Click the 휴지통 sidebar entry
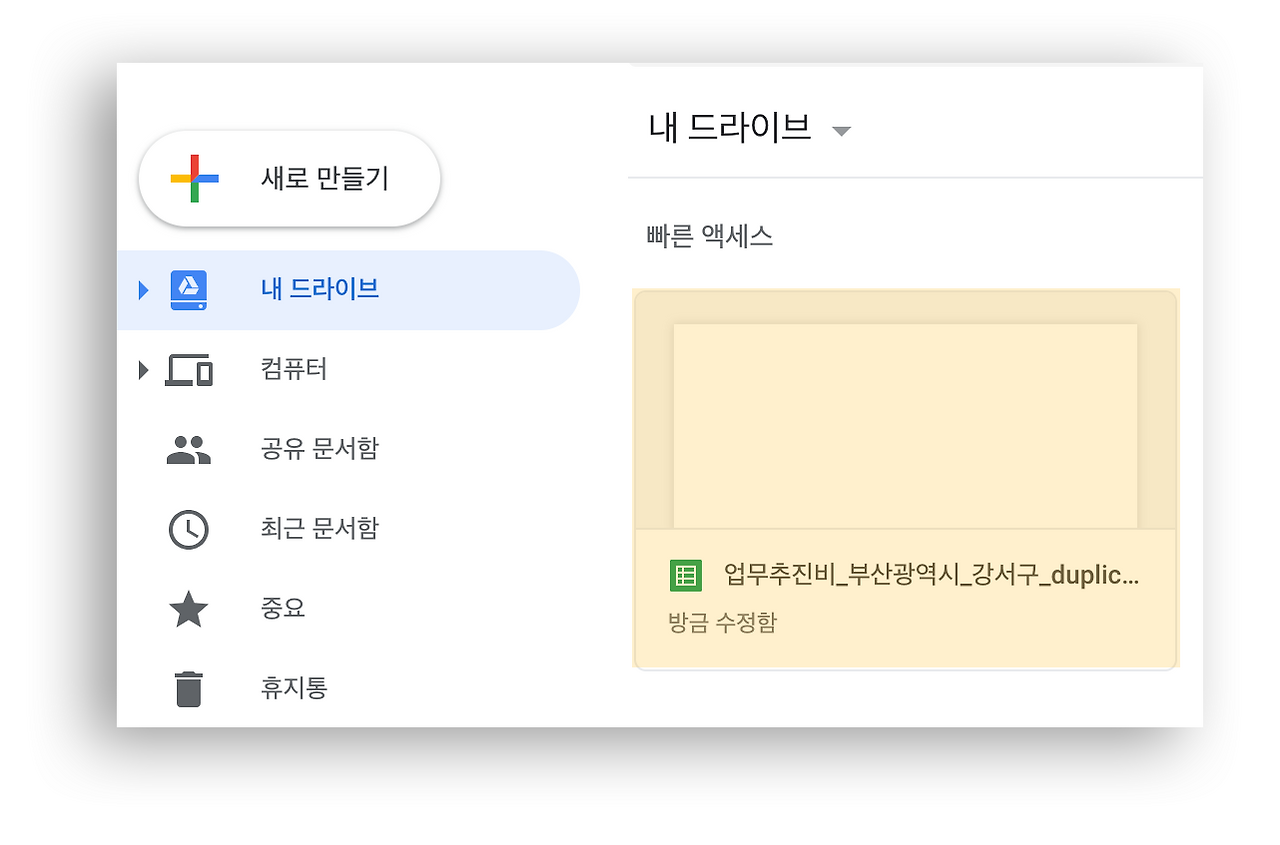1280x845 pixels. [x=294, y=688]
